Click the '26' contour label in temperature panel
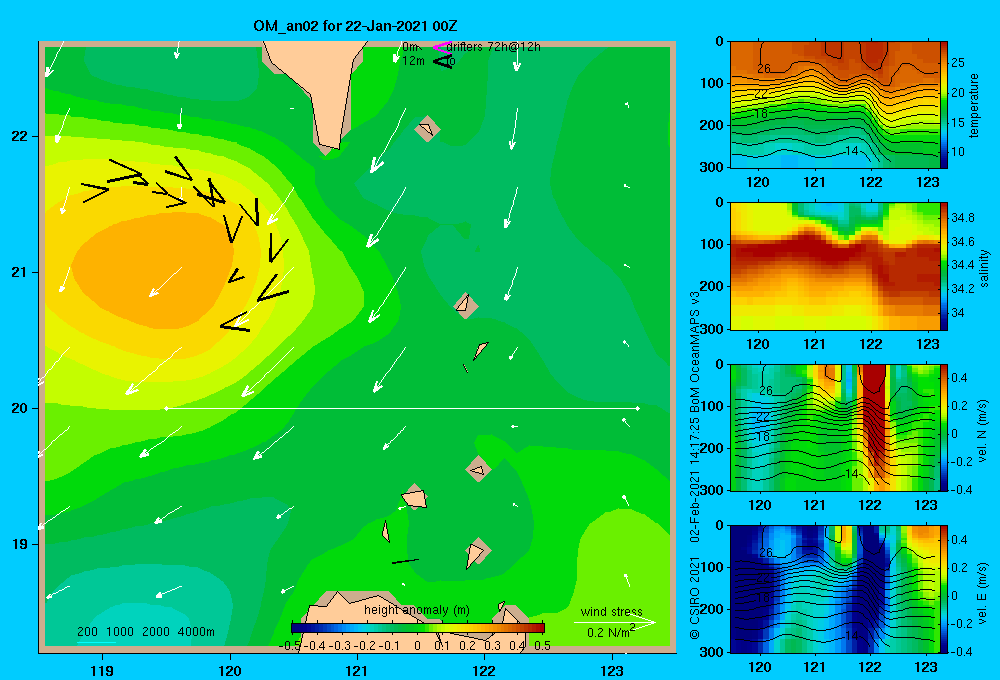This screenshot has width=1000, height=680. [x=763, y=68]
